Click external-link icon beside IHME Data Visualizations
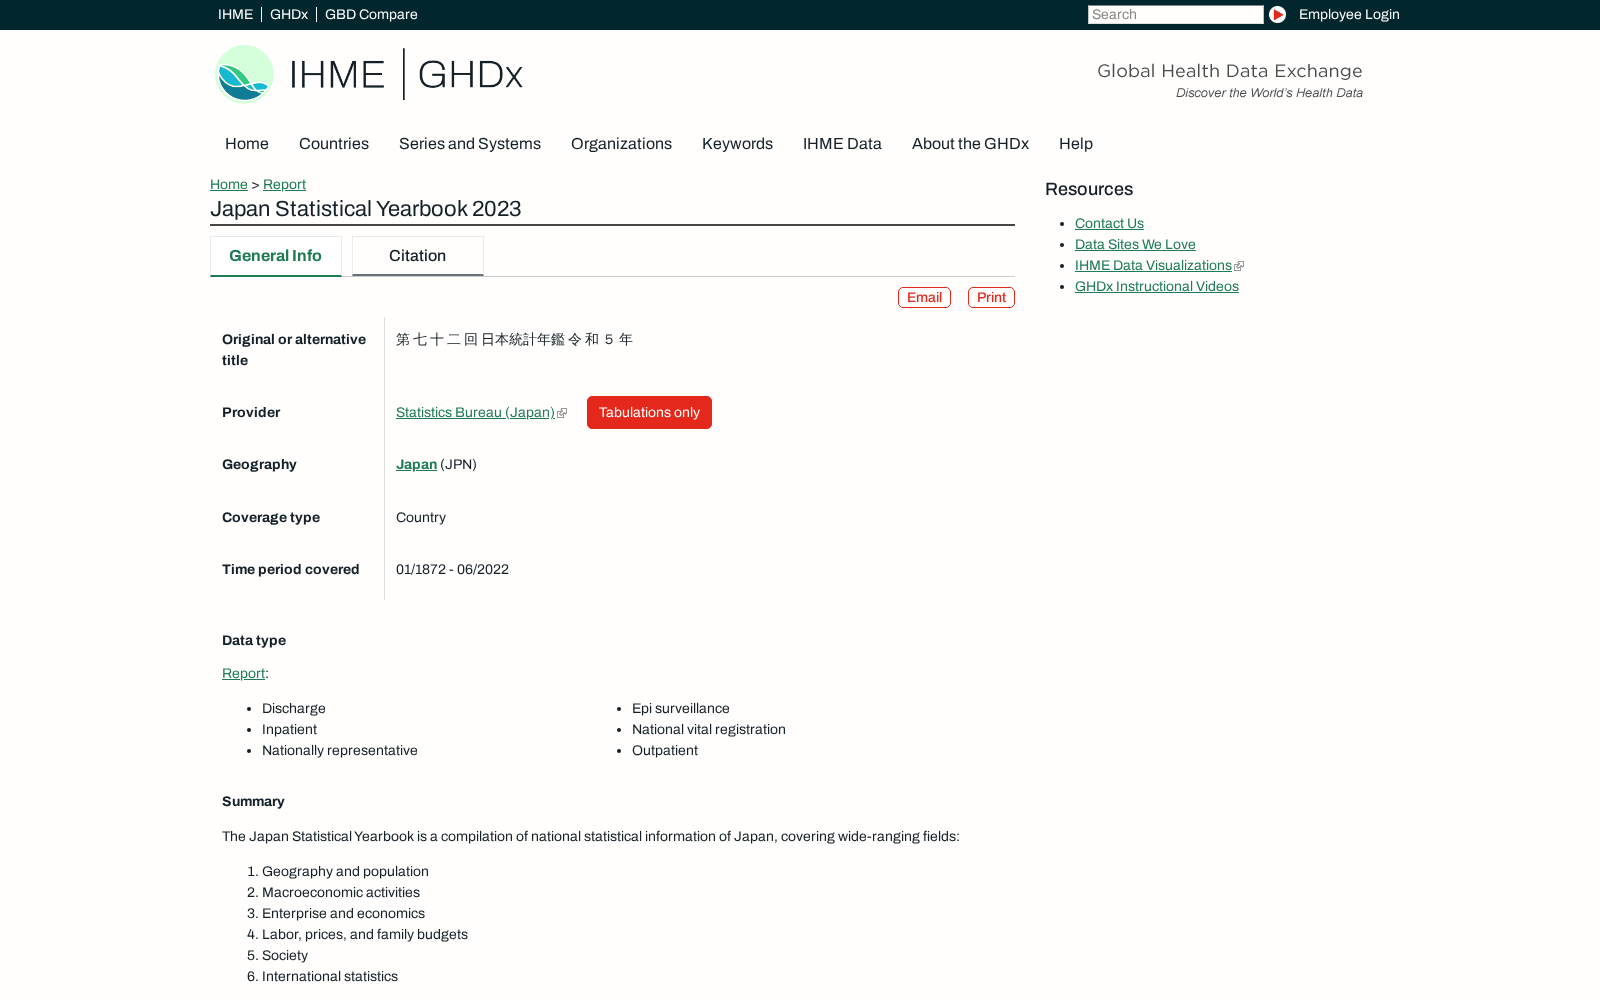1600x1000 pixels. pyautogui.click(x=1239, y=266)
